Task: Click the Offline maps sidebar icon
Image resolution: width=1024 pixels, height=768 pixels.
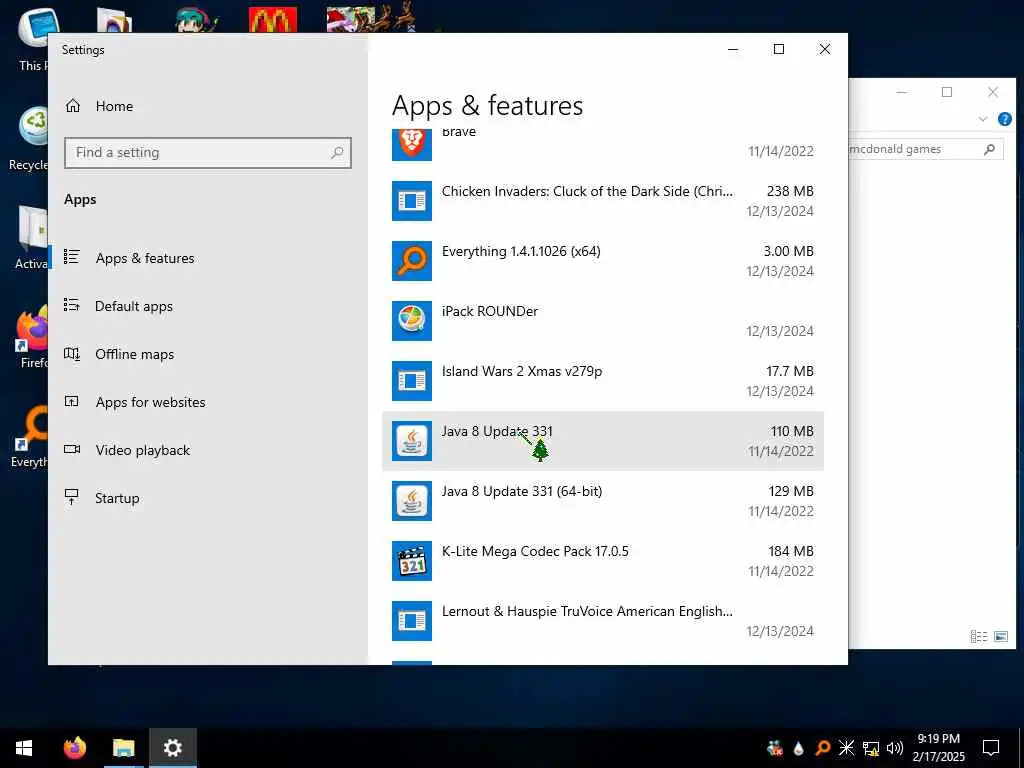Action: [72, 354]
